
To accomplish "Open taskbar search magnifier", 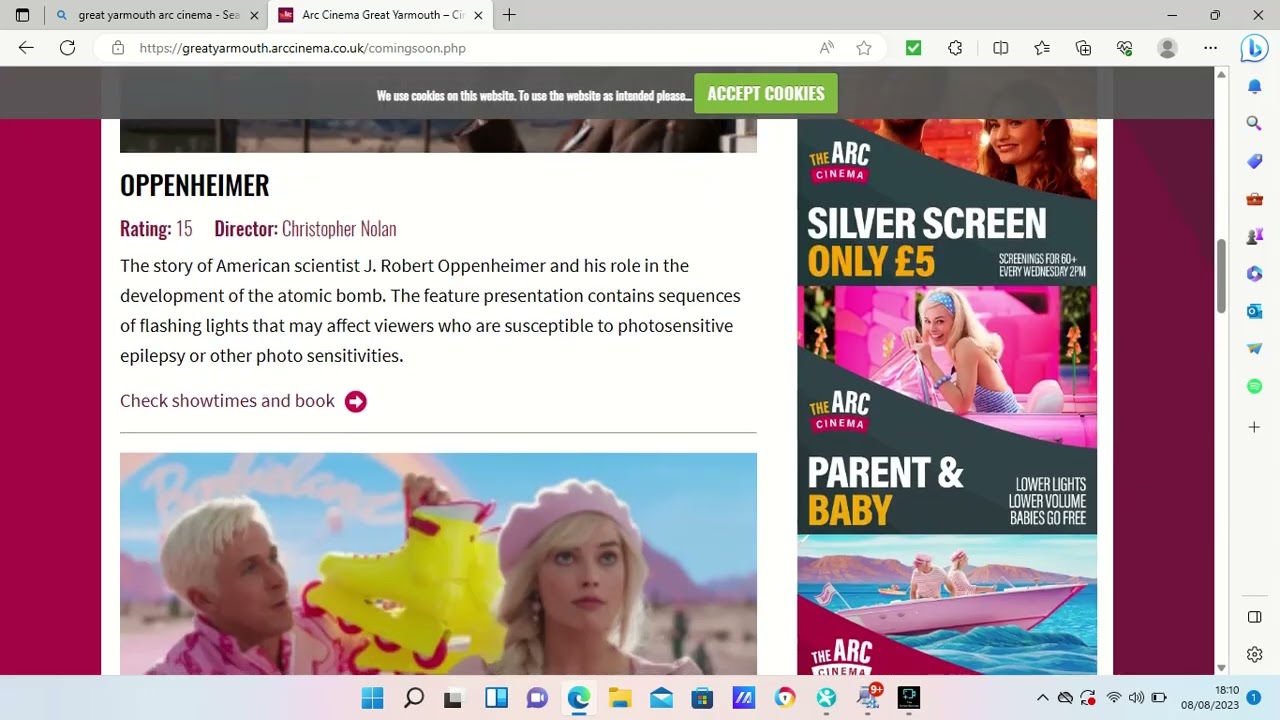I will click(x=413, y=698).
